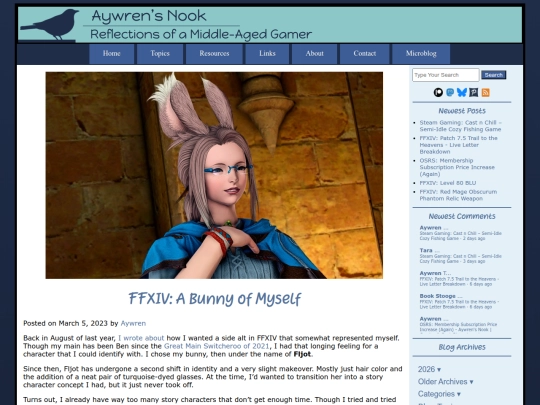Expand the Older Archives dropdown
540x405 pixels.
click(445, 382)
